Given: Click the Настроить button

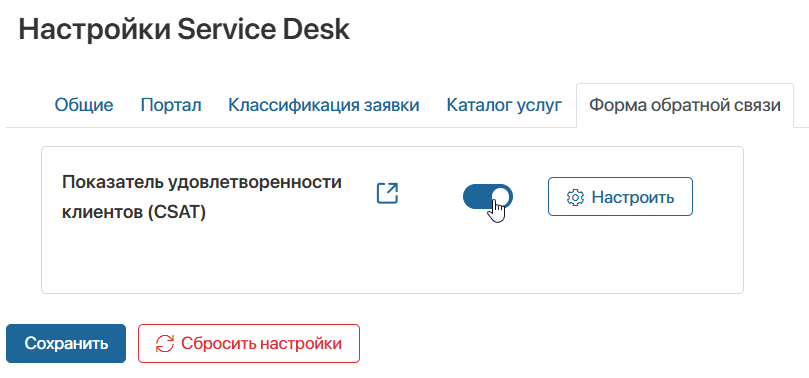Looking at the screenshot, I should pyautogui.click(x=620, y=196).
